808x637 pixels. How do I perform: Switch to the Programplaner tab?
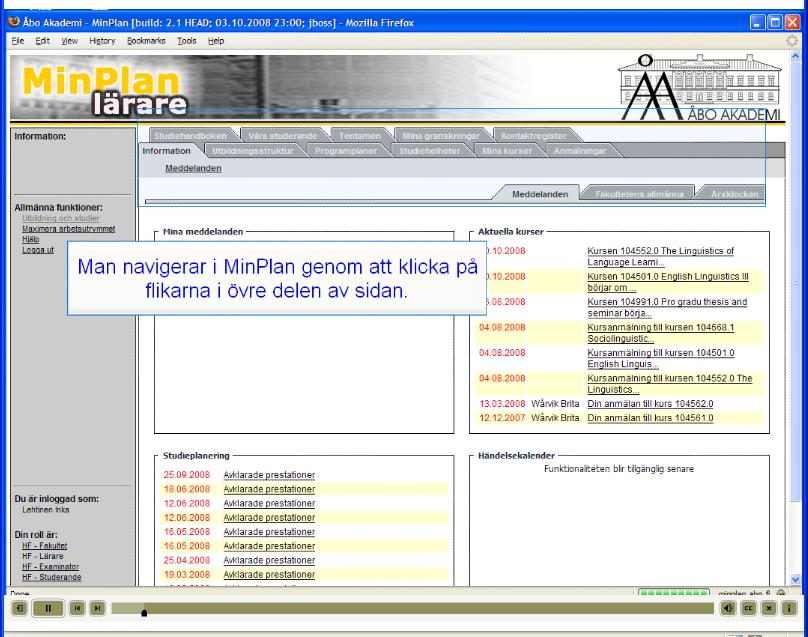point(346,150)
